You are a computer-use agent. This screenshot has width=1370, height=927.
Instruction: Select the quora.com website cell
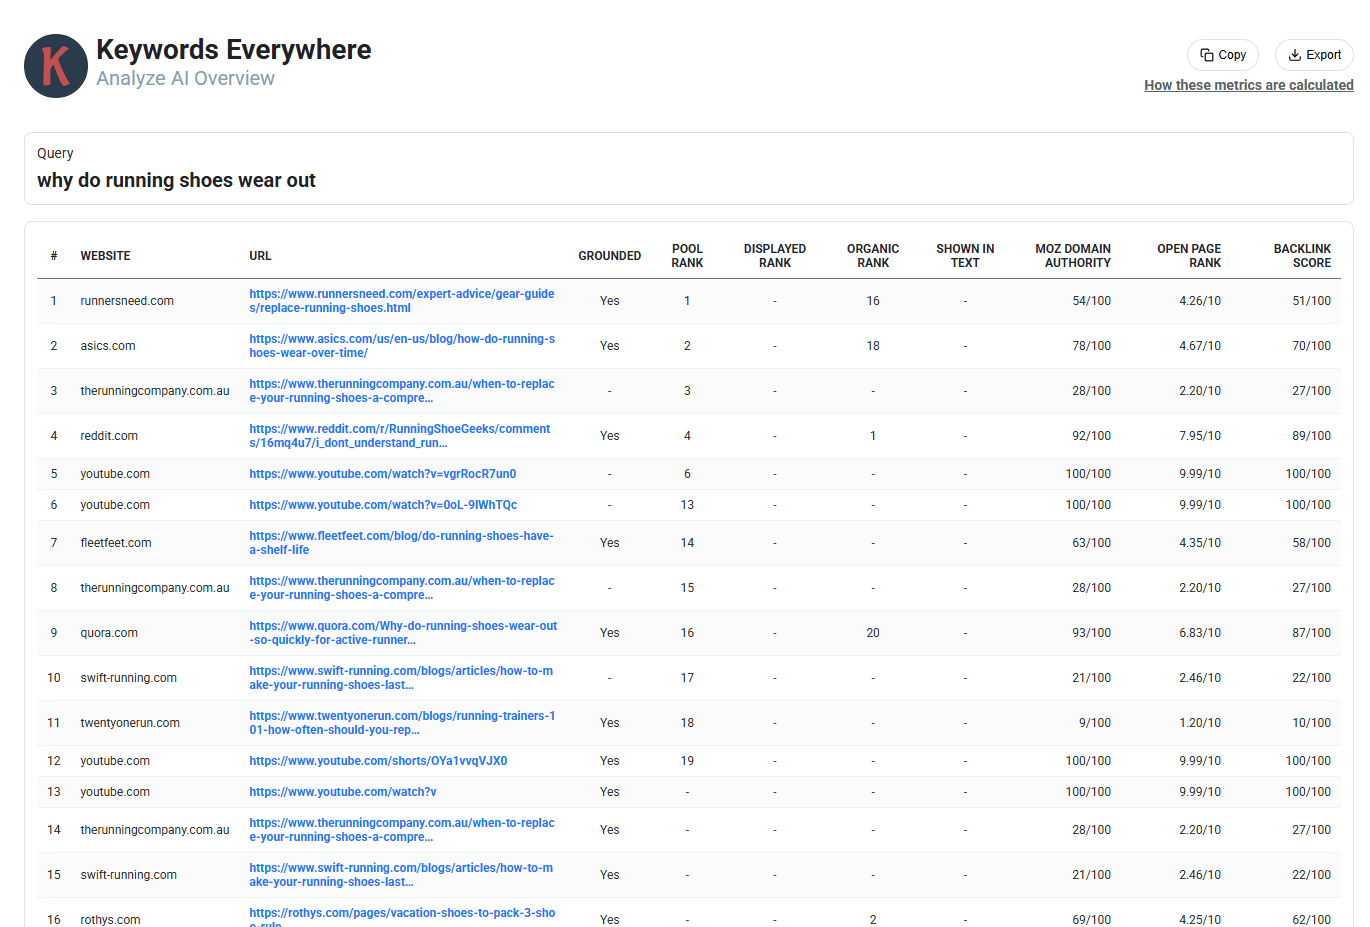[109, 633]
